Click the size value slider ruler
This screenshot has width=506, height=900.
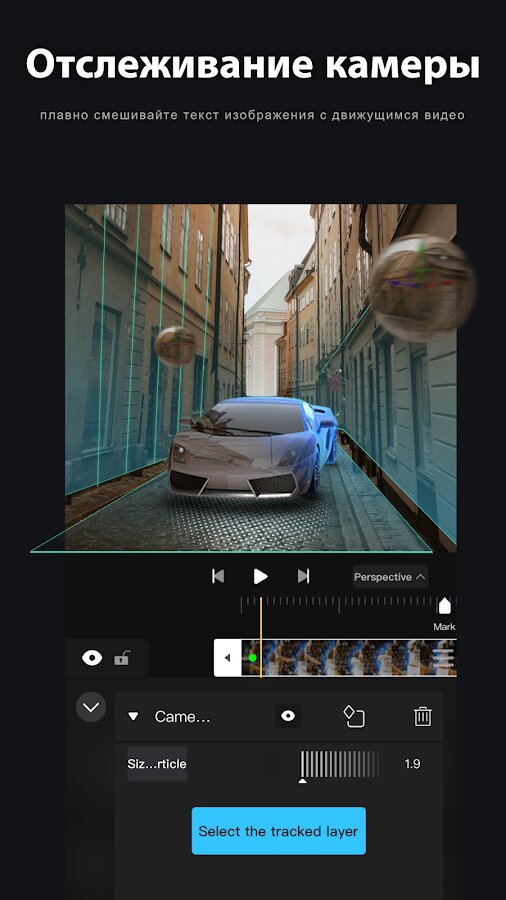(340, 765)
